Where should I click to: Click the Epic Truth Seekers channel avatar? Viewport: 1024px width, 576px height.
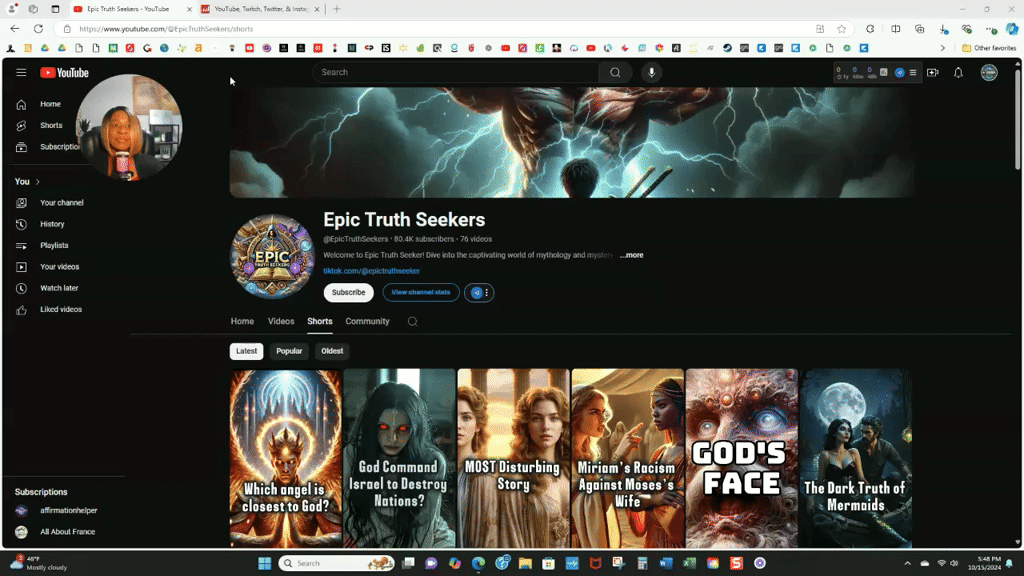point(272,256)
